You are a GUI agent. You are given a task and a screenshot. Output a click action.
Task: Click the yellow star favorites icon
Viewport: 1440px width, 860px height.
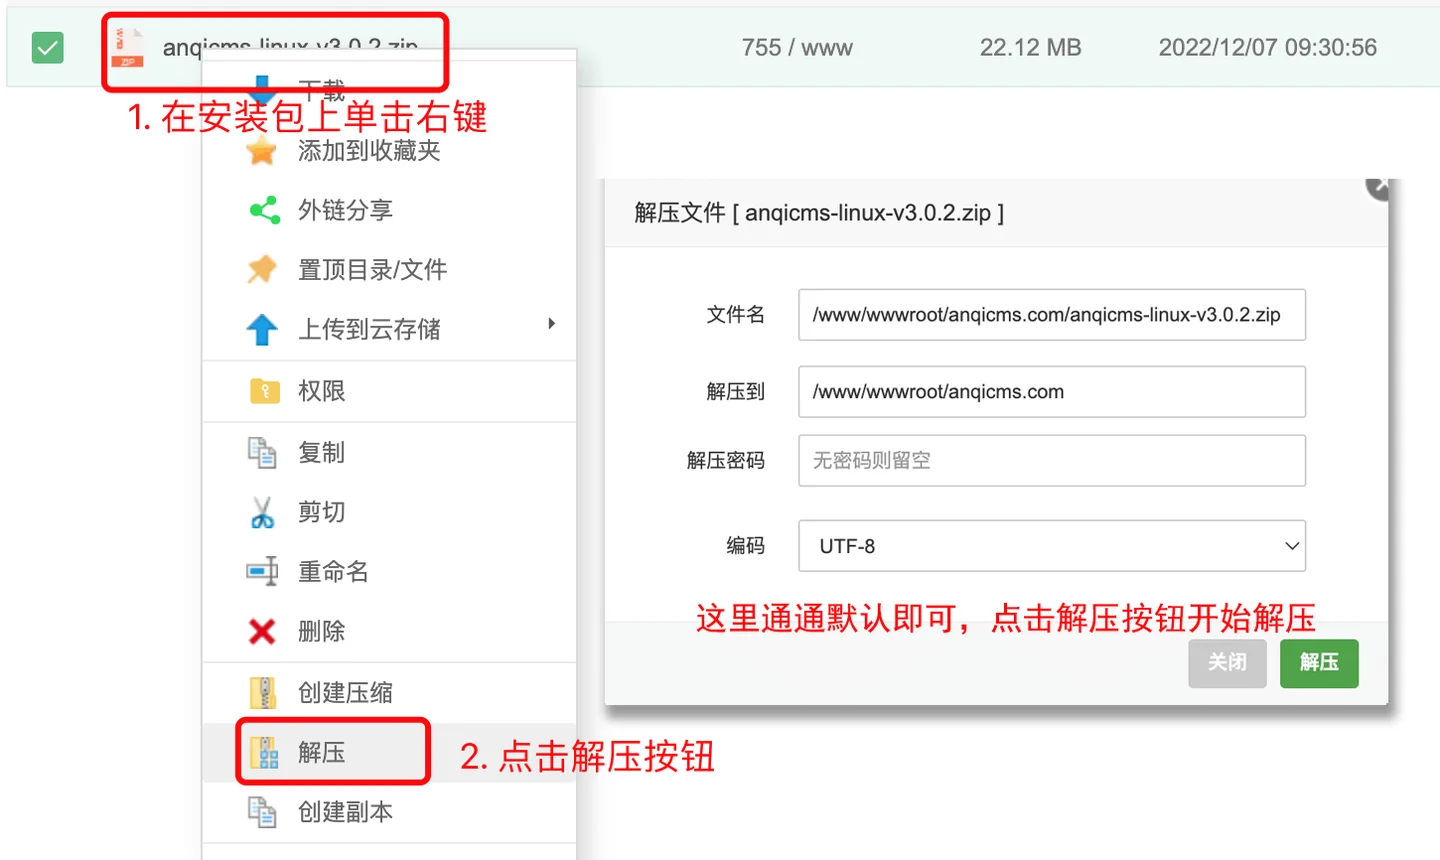(262, 151)
